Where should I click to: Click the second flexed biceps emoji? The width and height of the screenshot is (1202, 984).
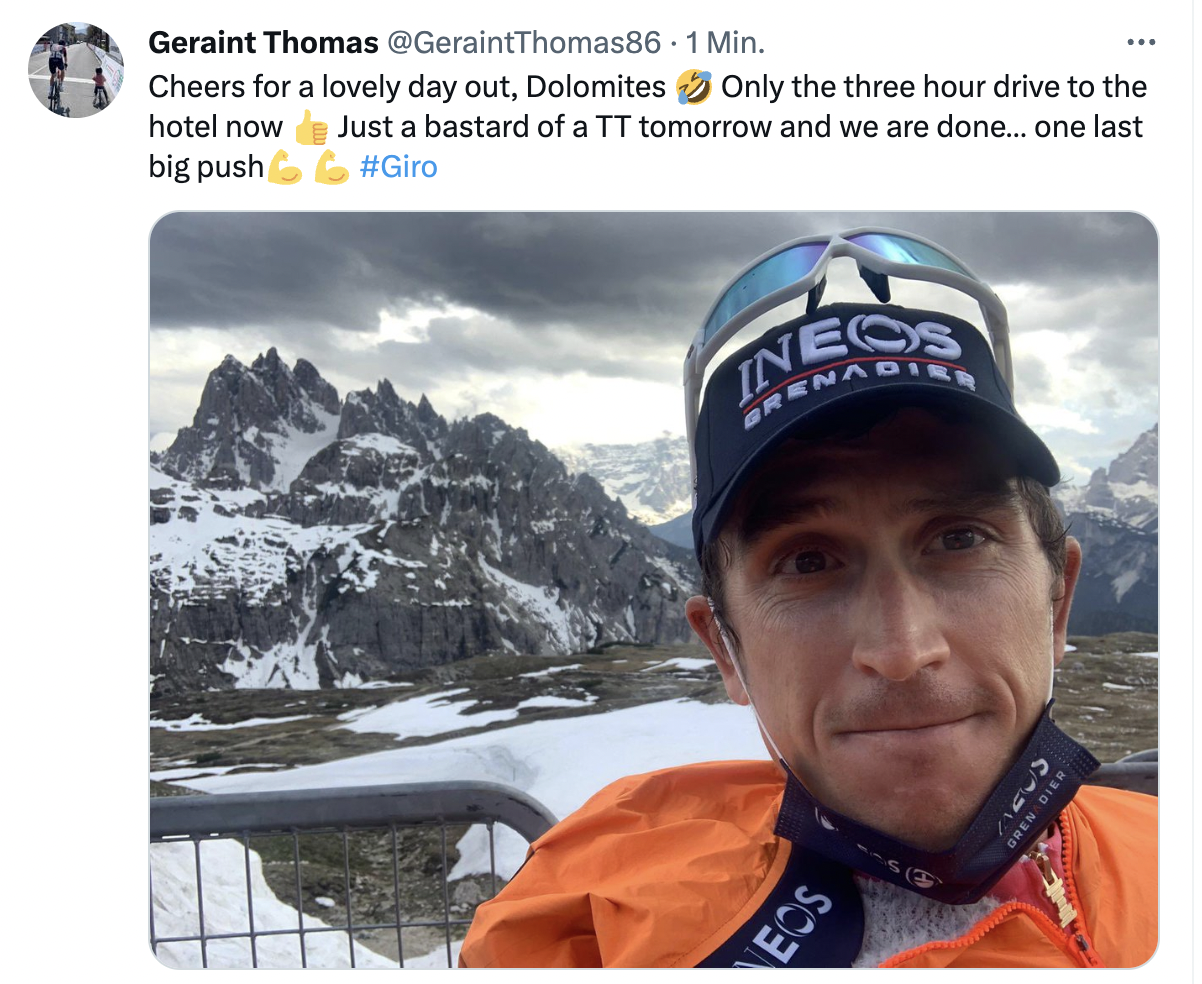(331, 167)
